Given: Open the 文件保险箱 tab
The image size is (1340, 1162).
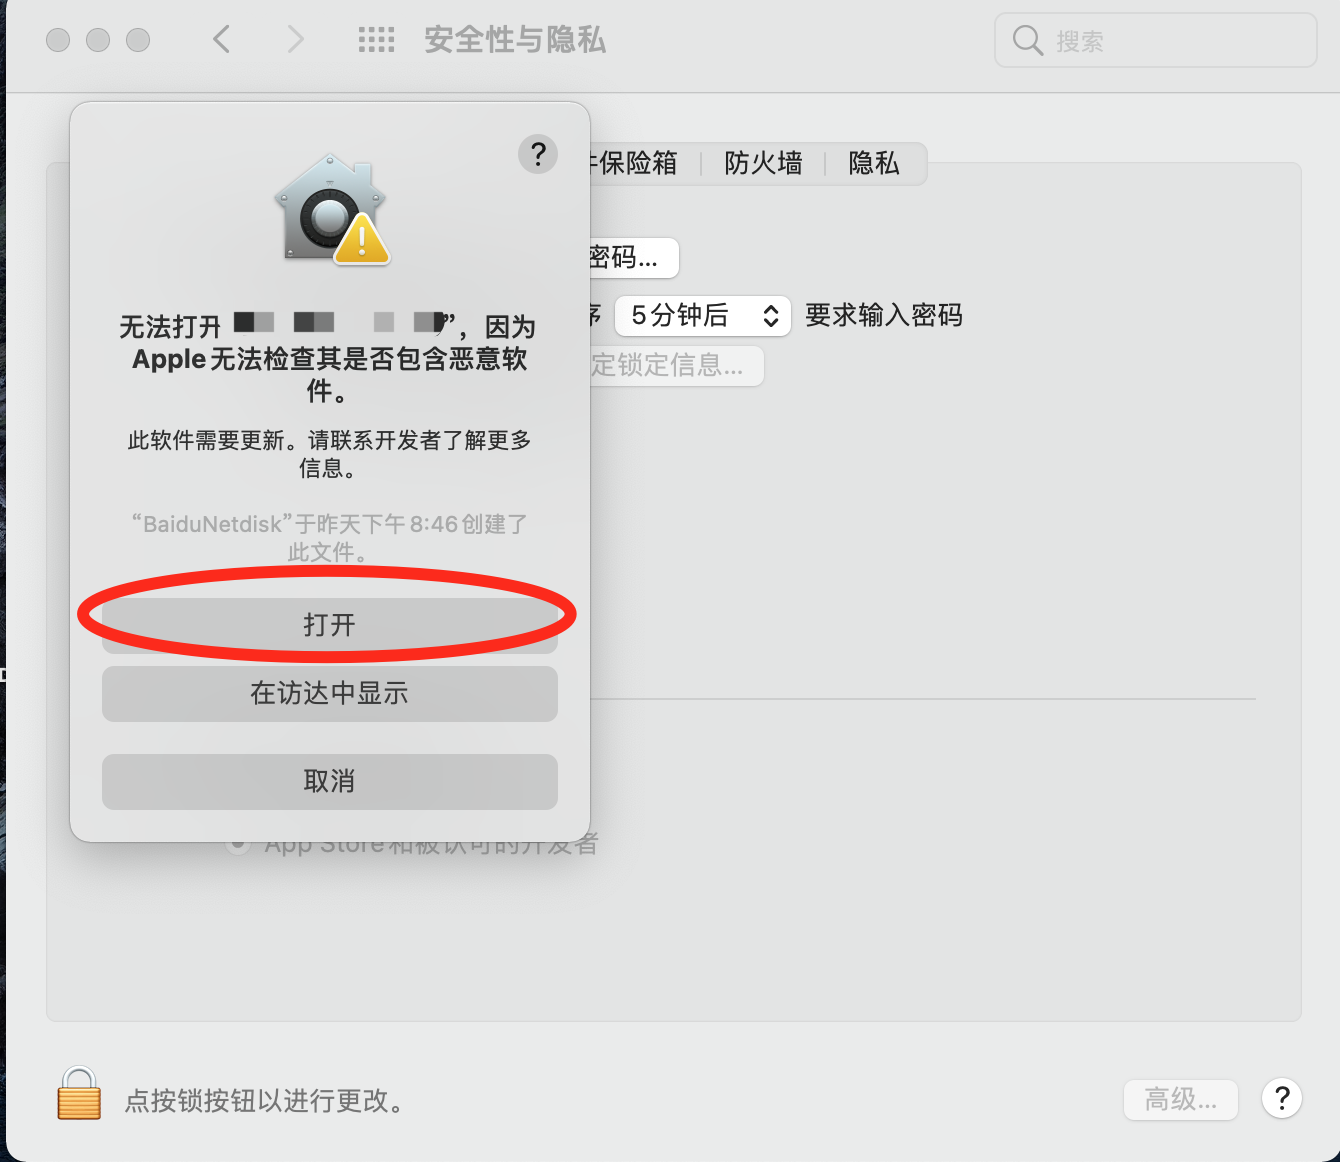Looking at the screenshot, I should pos(636,164).
